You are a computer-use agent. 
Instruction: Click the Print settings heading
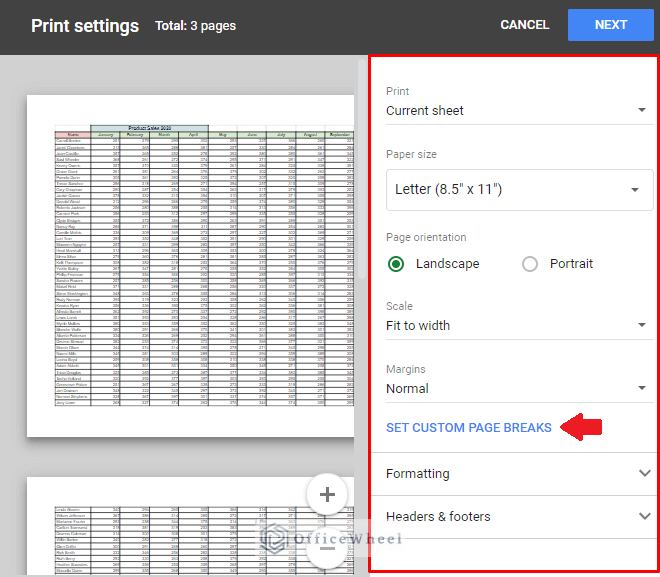pos(85,25)
